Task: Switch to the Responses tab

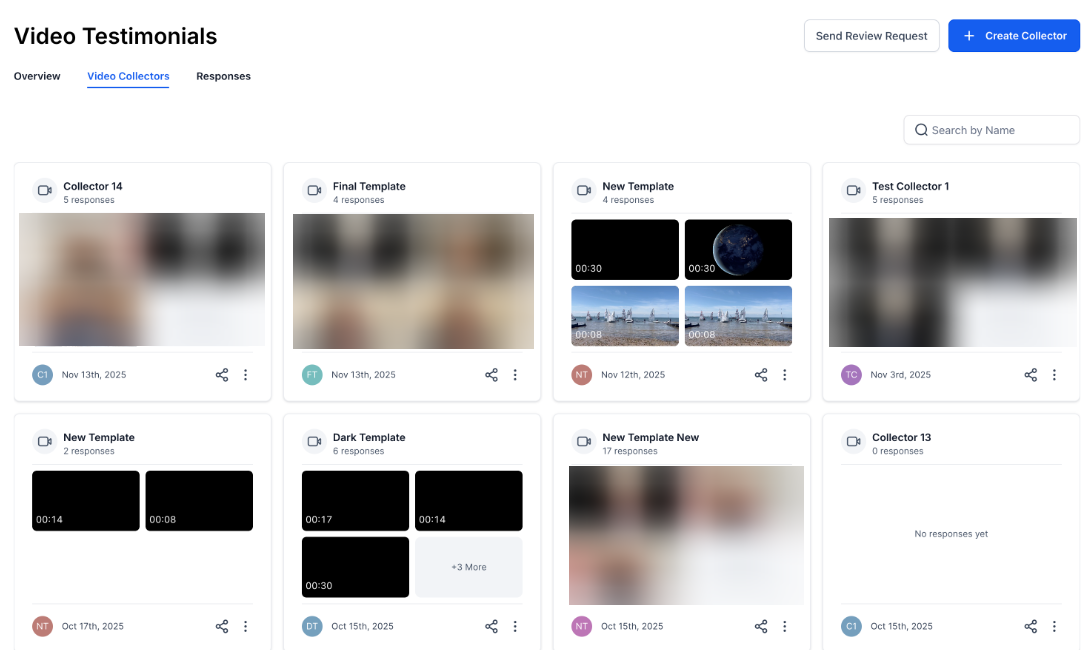Action: tap(223, 76)
